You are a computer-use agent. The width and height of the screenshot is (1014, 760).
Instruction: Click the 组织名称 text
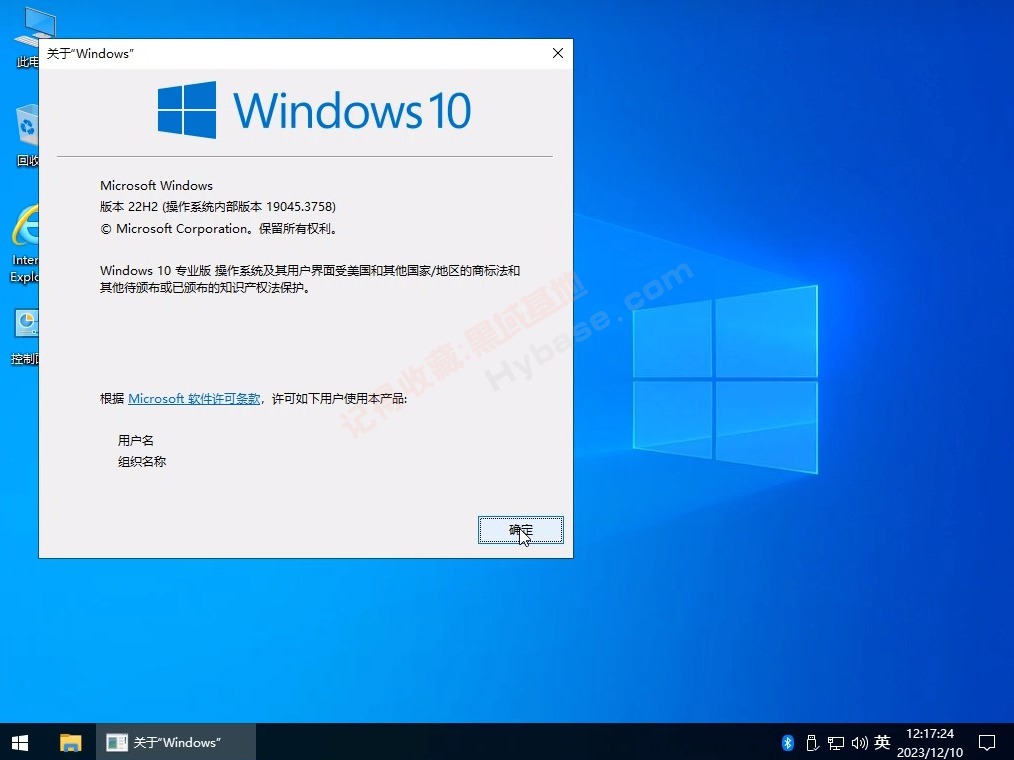(x=142, y=461)
